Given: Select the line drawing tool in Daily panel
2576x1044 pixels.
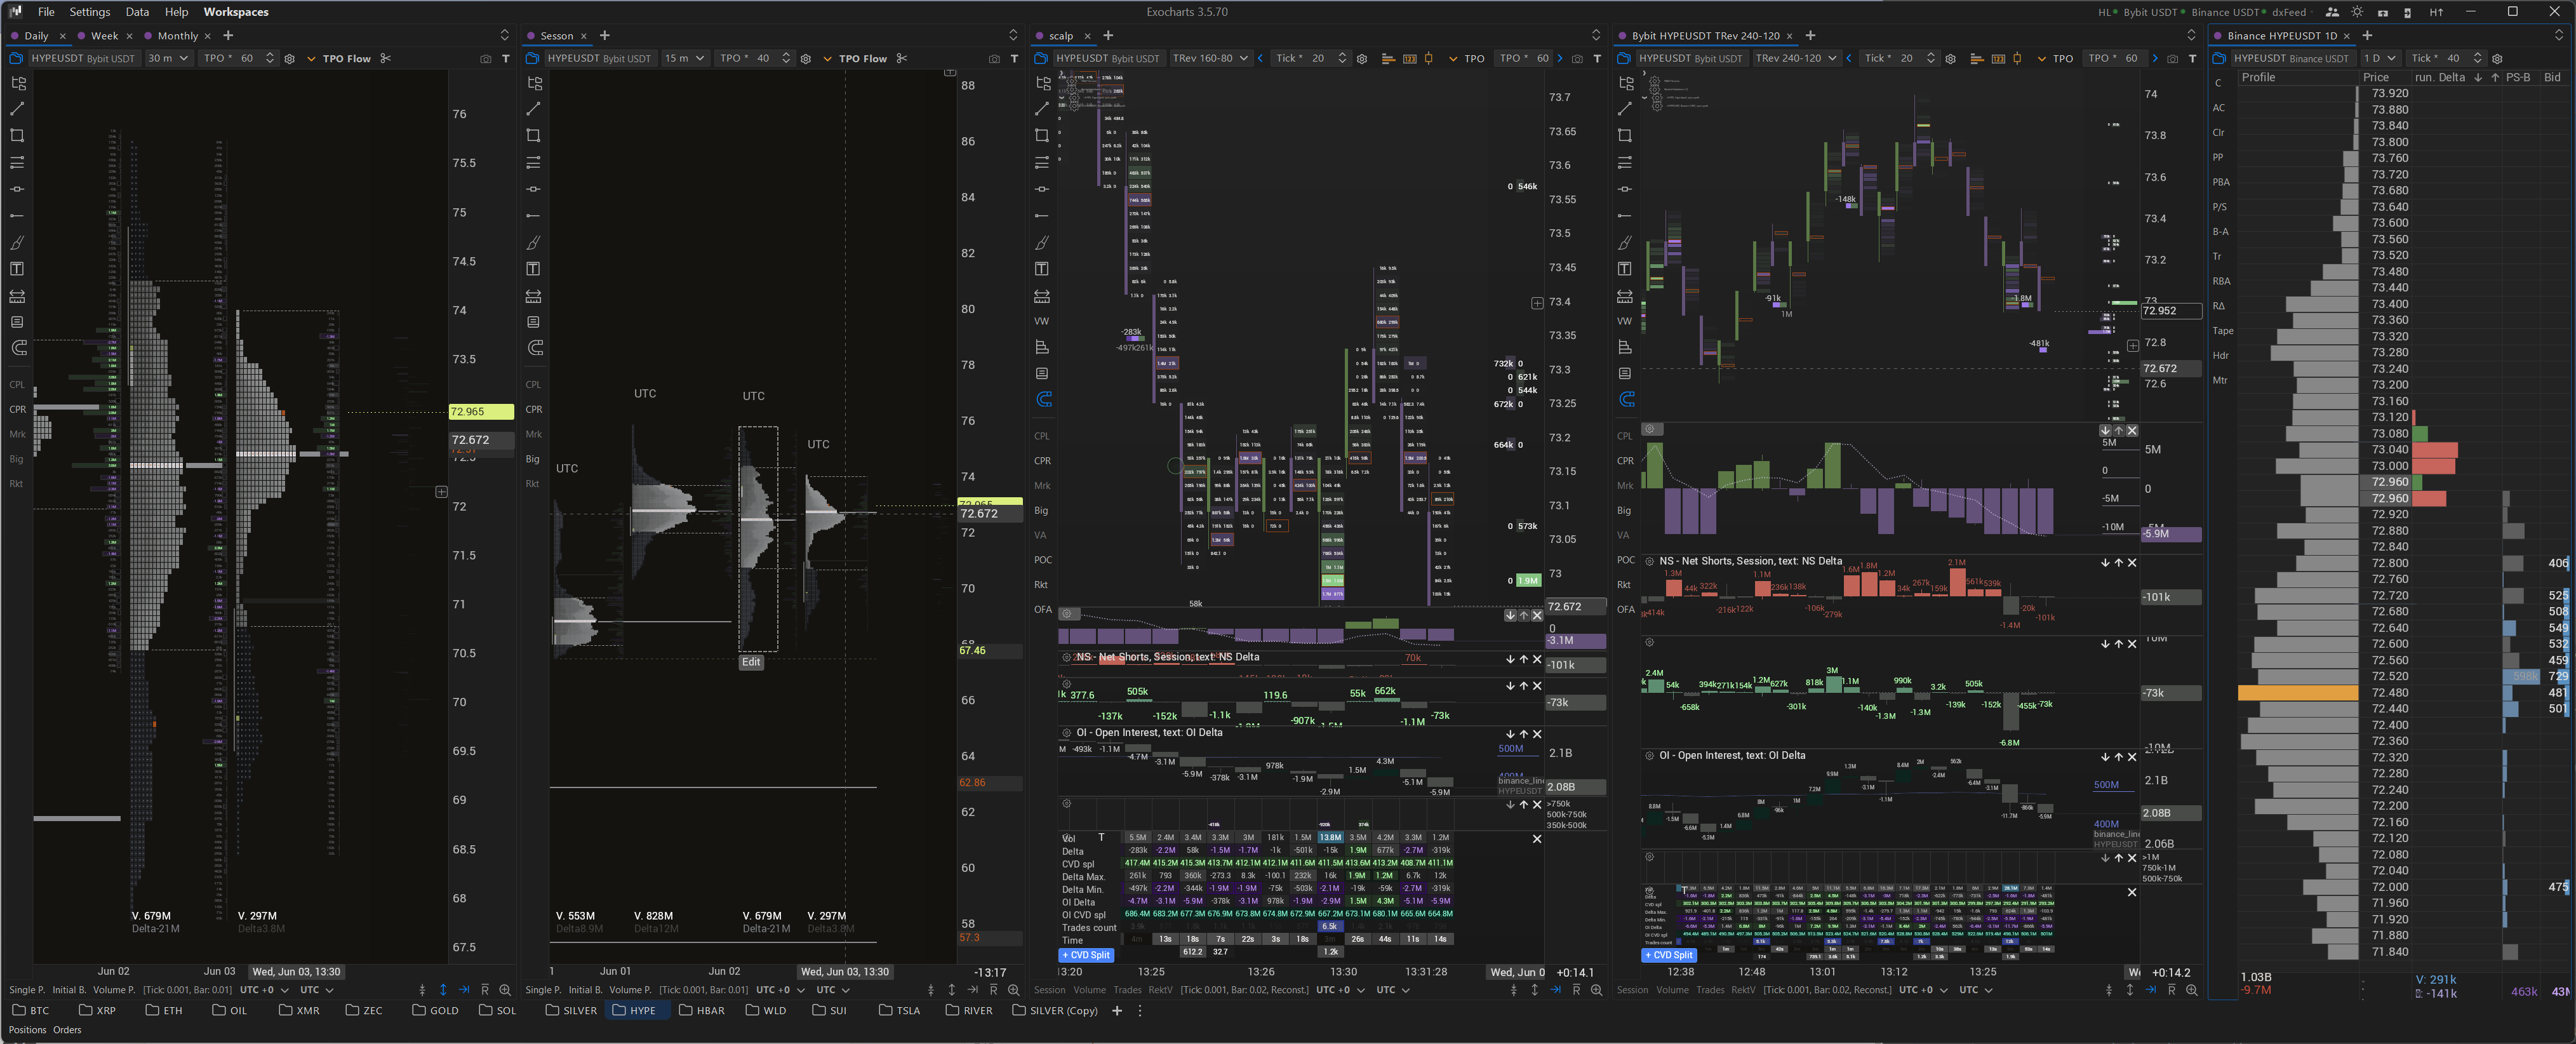Looking at the screenshot, I should point(17,108).
